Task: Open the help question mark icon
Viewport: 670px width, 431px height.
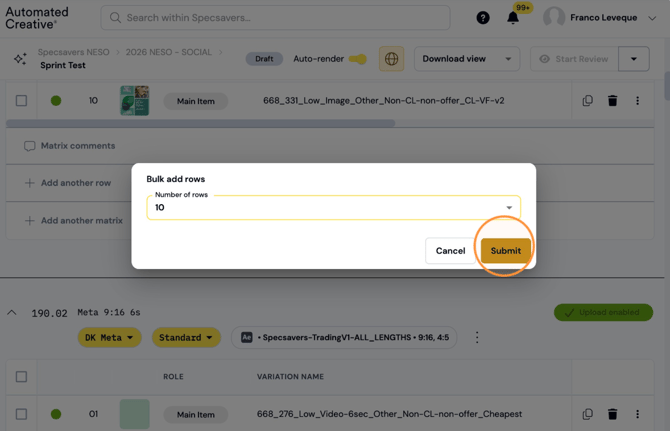Action: click(x=483, y=18)
